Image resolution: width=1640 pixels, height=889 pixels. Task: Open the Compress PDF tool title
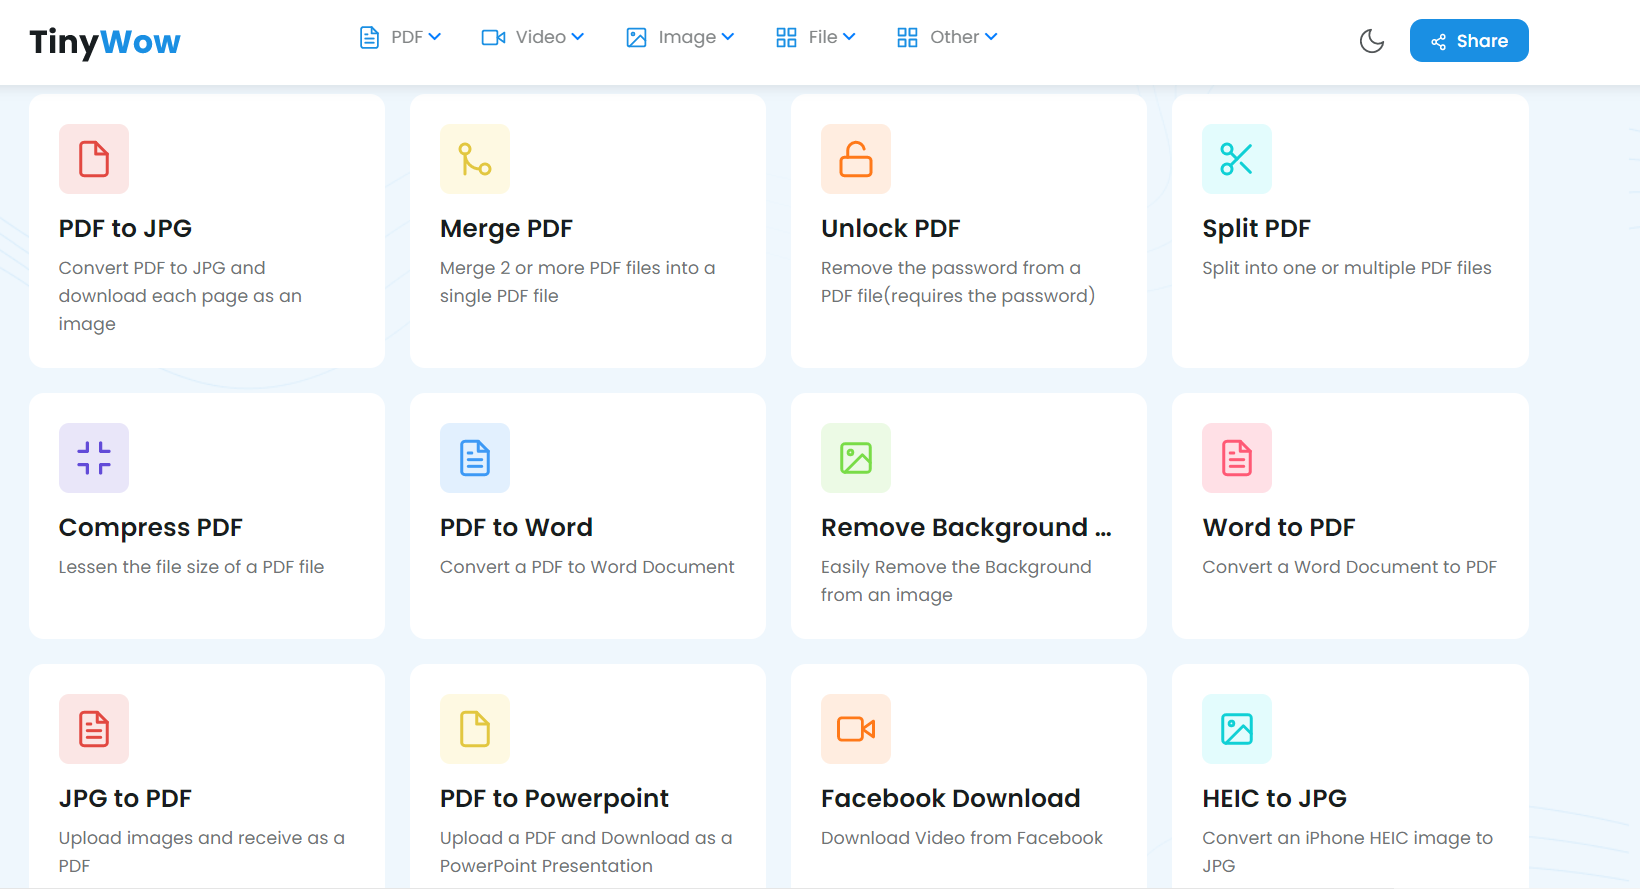[151, 528]
